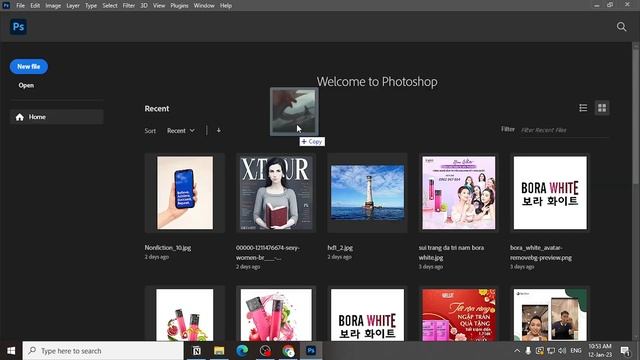Open volume control in system tray

point(562,351)
